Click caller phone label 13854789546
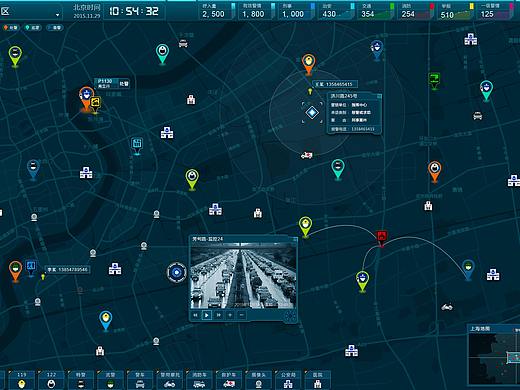The width and height of the screenshot is (520, 390). (68, 269)
